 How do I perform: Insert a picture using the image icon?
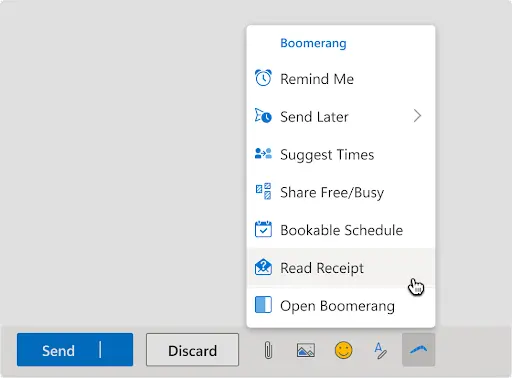click(x=306, y=350)
